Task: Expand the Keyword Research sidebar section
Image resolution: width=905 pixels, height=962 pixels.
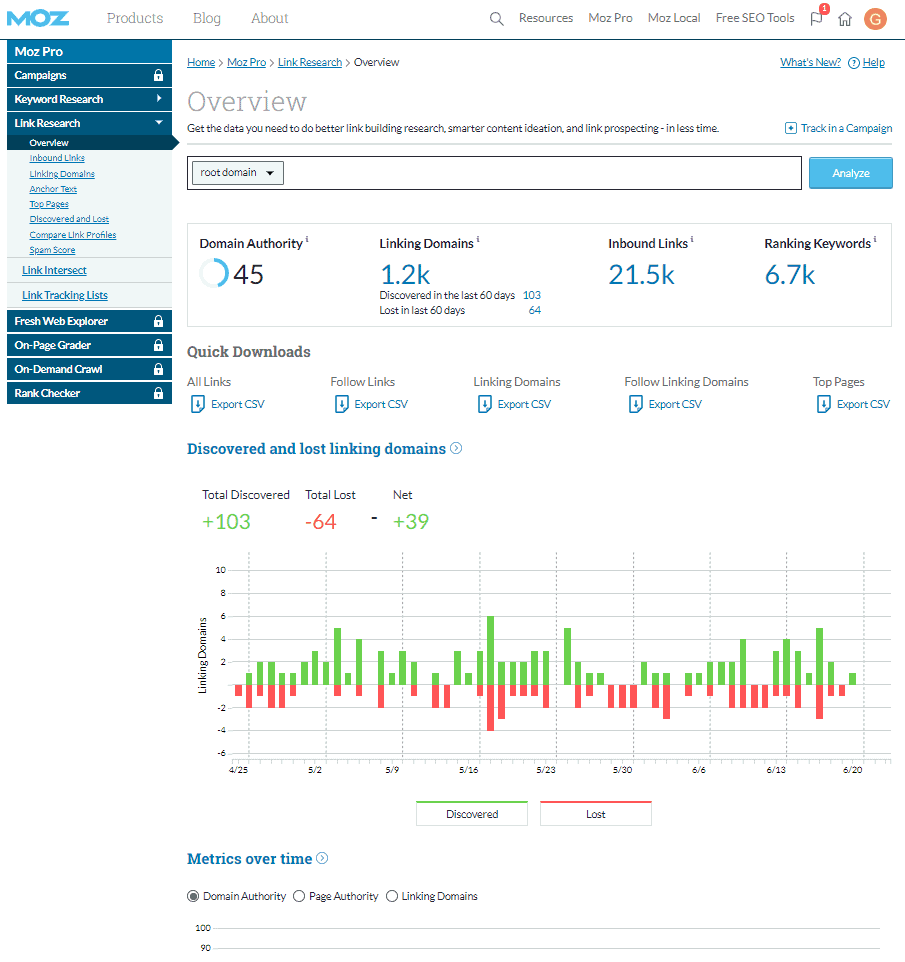Action: 89,99
